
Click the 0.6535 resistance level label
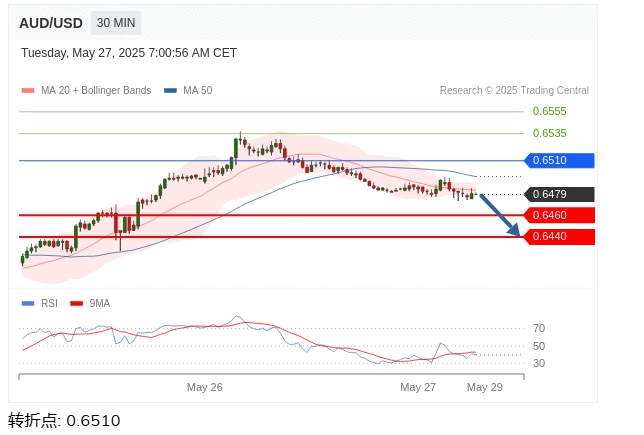click(x=550, y=133)
